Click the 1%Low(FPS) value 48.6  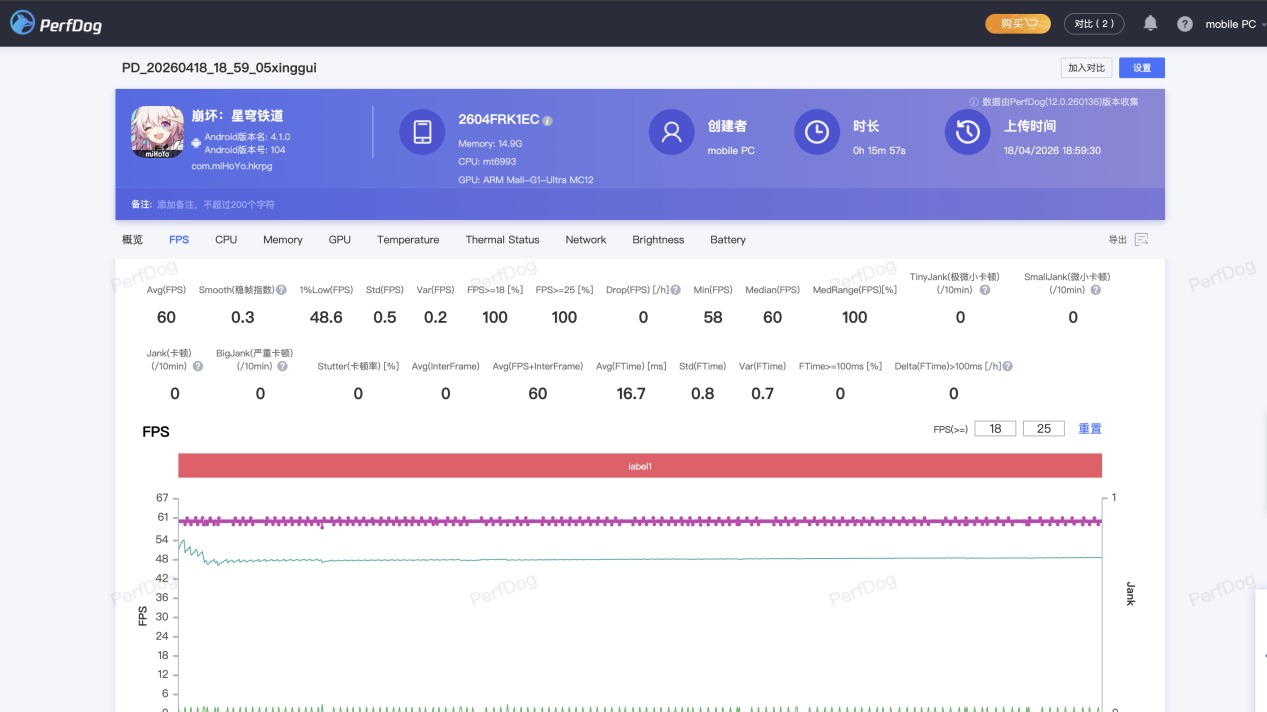(x=326, y=317)
